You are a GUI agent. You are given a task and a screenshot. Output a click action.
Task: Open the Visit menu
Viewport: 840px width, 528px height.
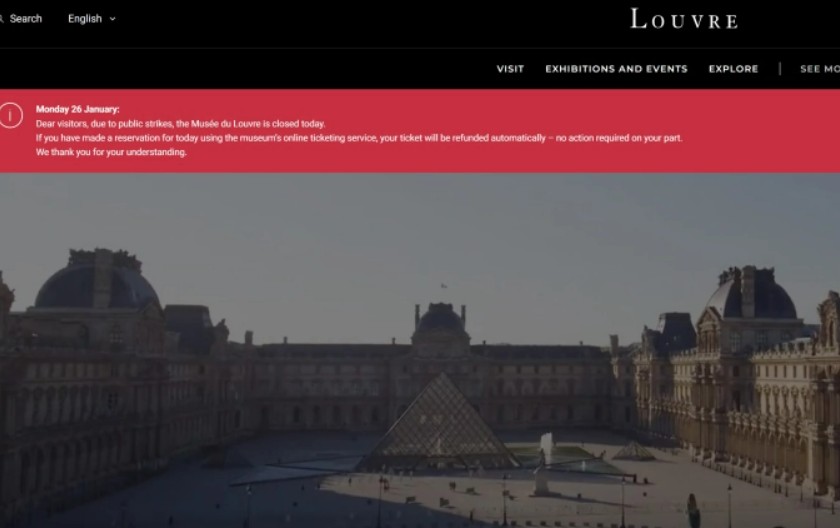coord(510,69)
